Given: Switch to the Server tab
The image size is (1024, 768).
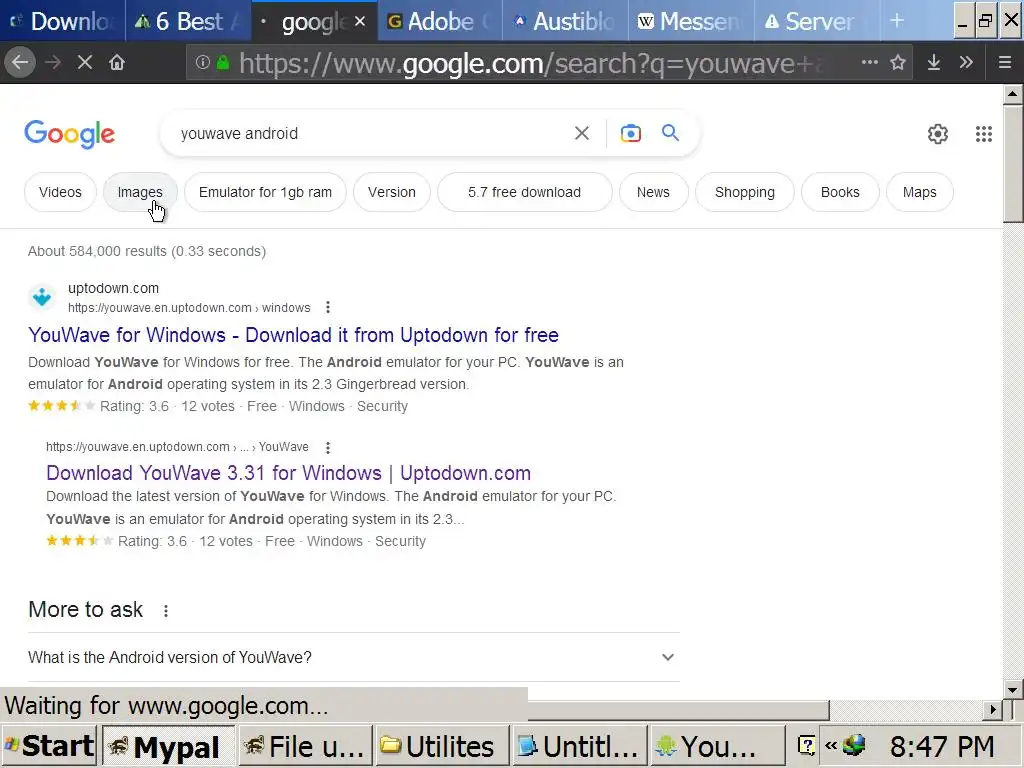Looking at the screenshot, I should pyautogui.click(x=816, y=21).
